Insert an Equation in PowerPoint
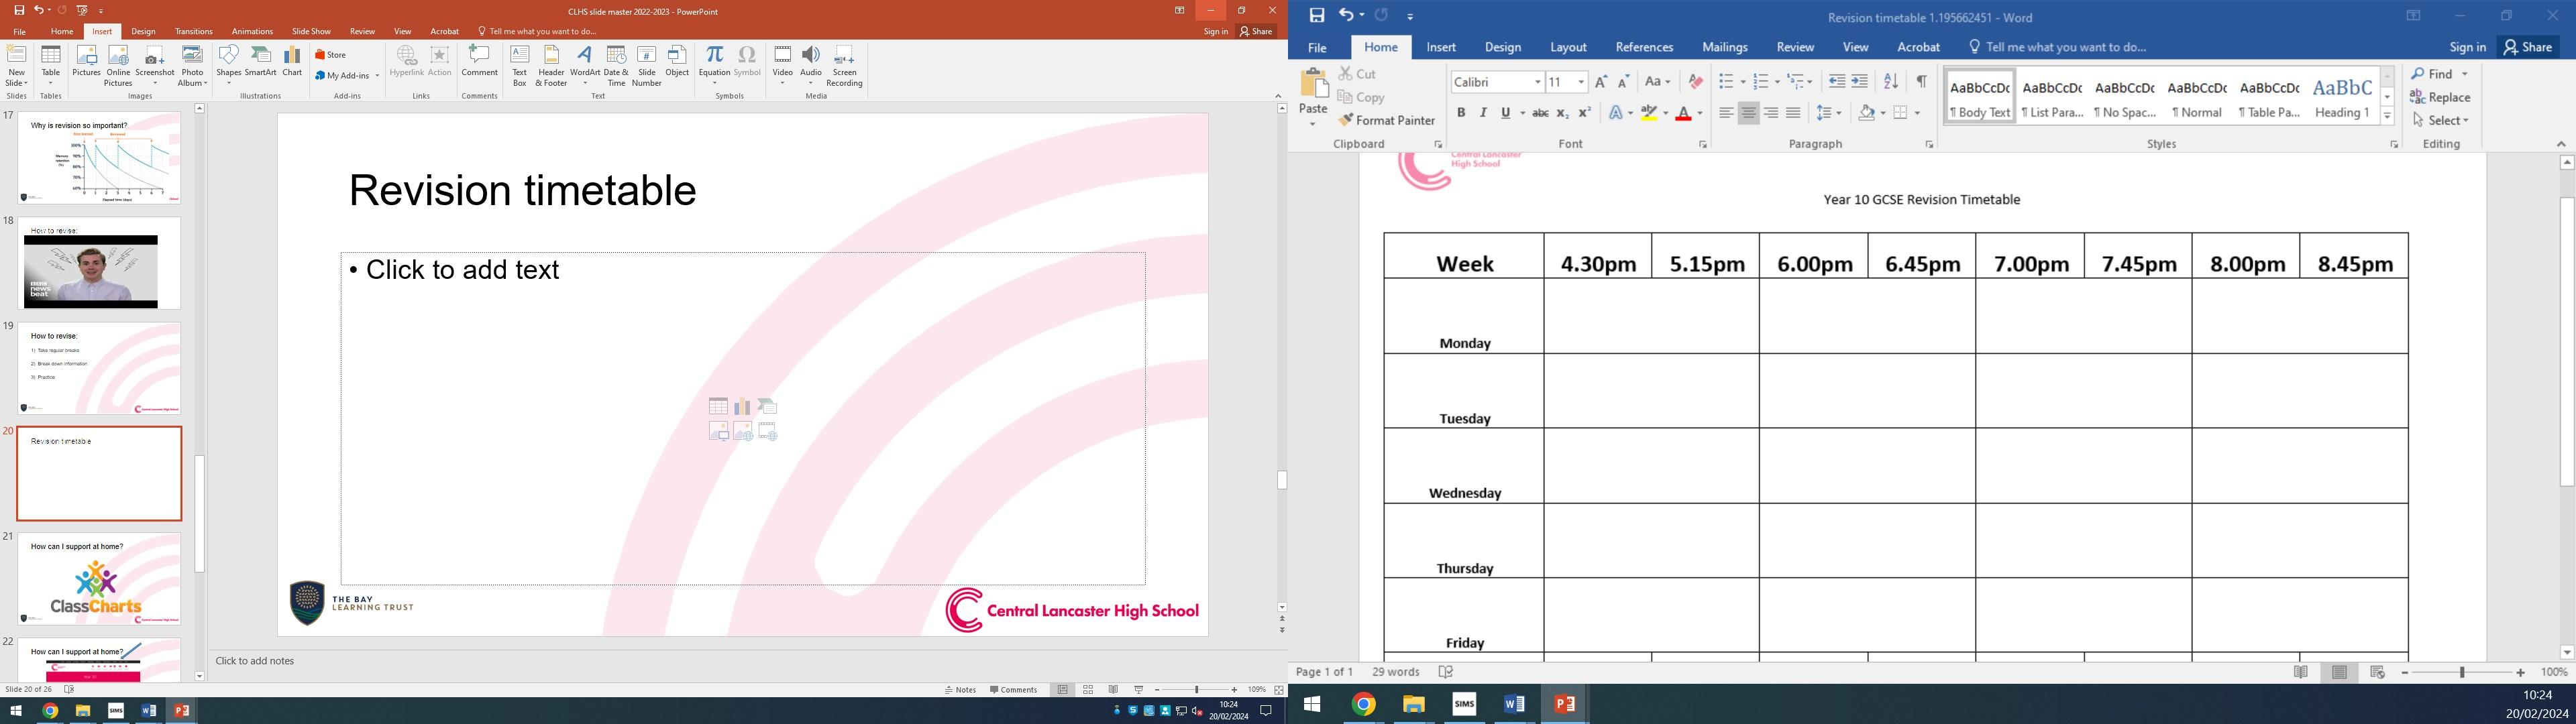 tap(714, 64)
